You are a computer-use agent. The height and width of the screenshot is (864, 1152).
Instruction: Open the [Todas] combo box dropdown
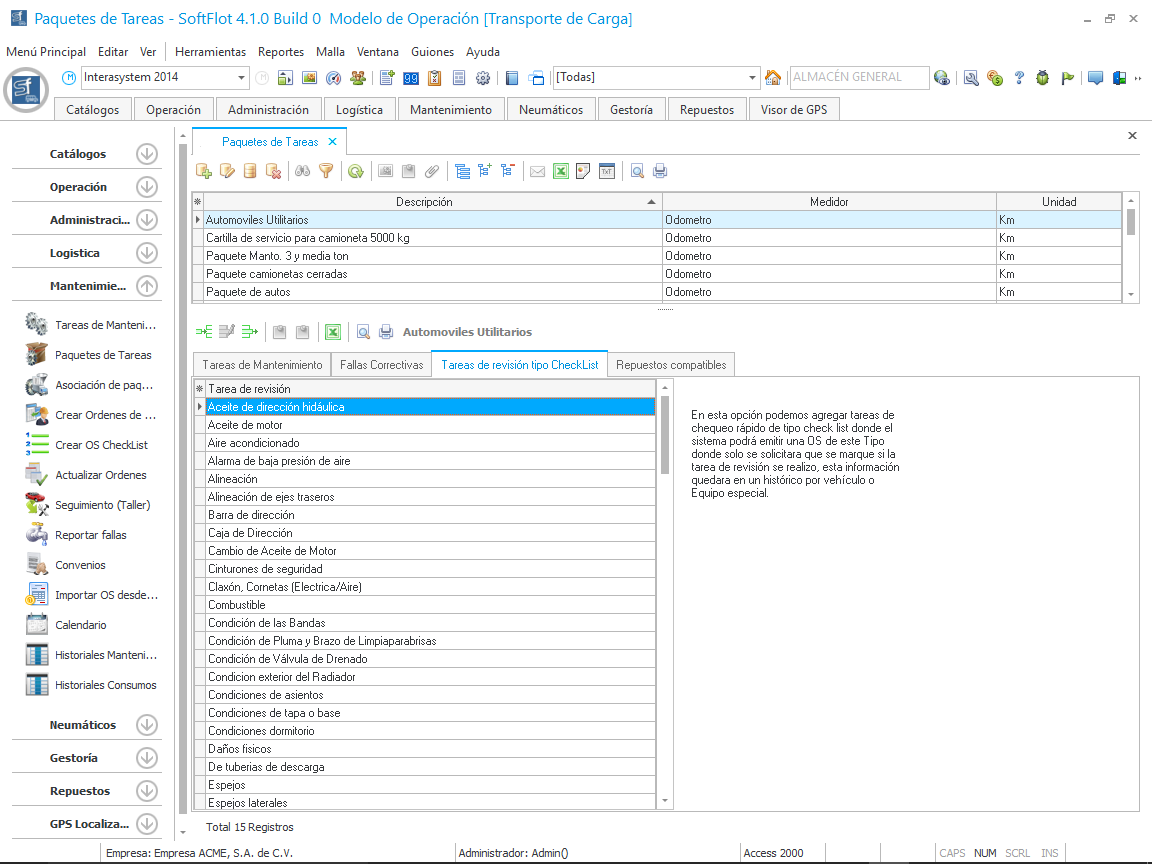(x=753, y=78)
